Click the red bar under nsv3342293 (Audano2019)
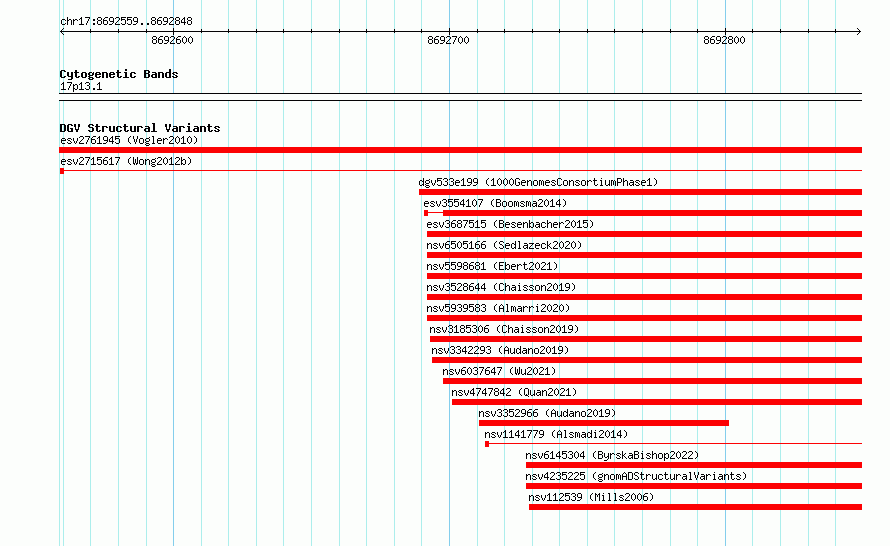Screen dimensions: 890x546 (x=647, y=360)
